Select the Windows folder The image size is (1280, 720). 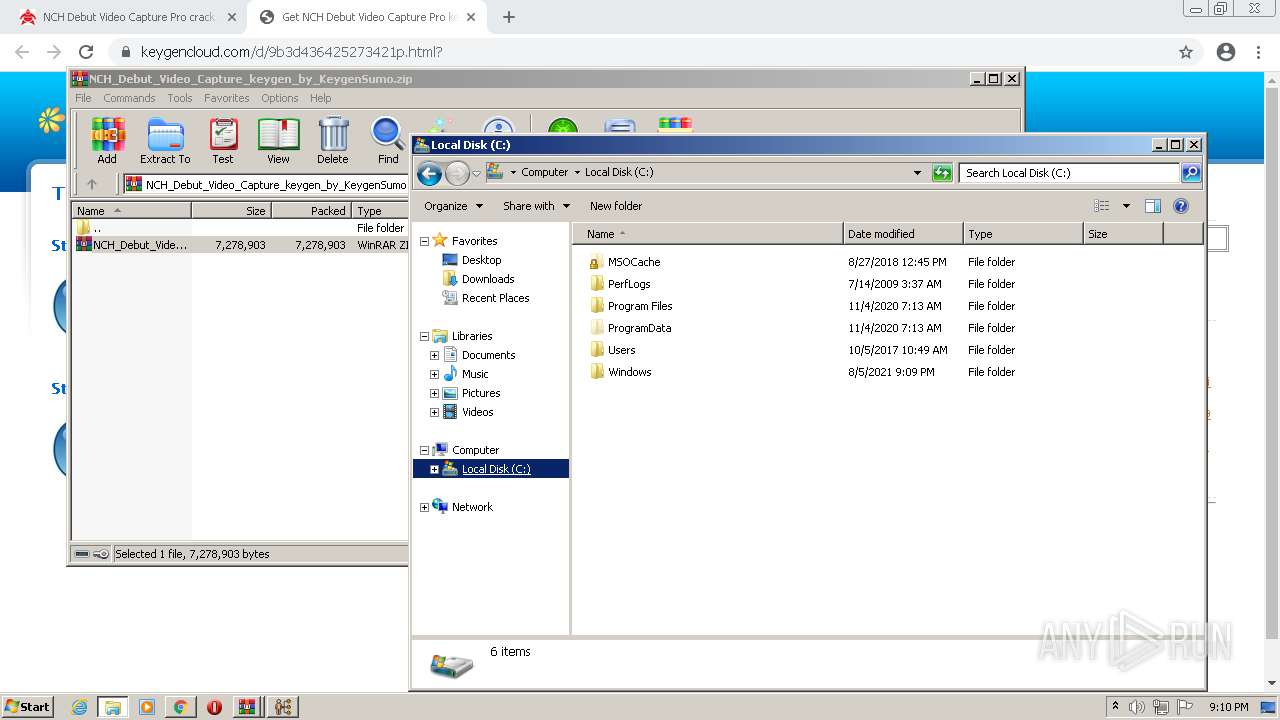[x=629, y=372]
